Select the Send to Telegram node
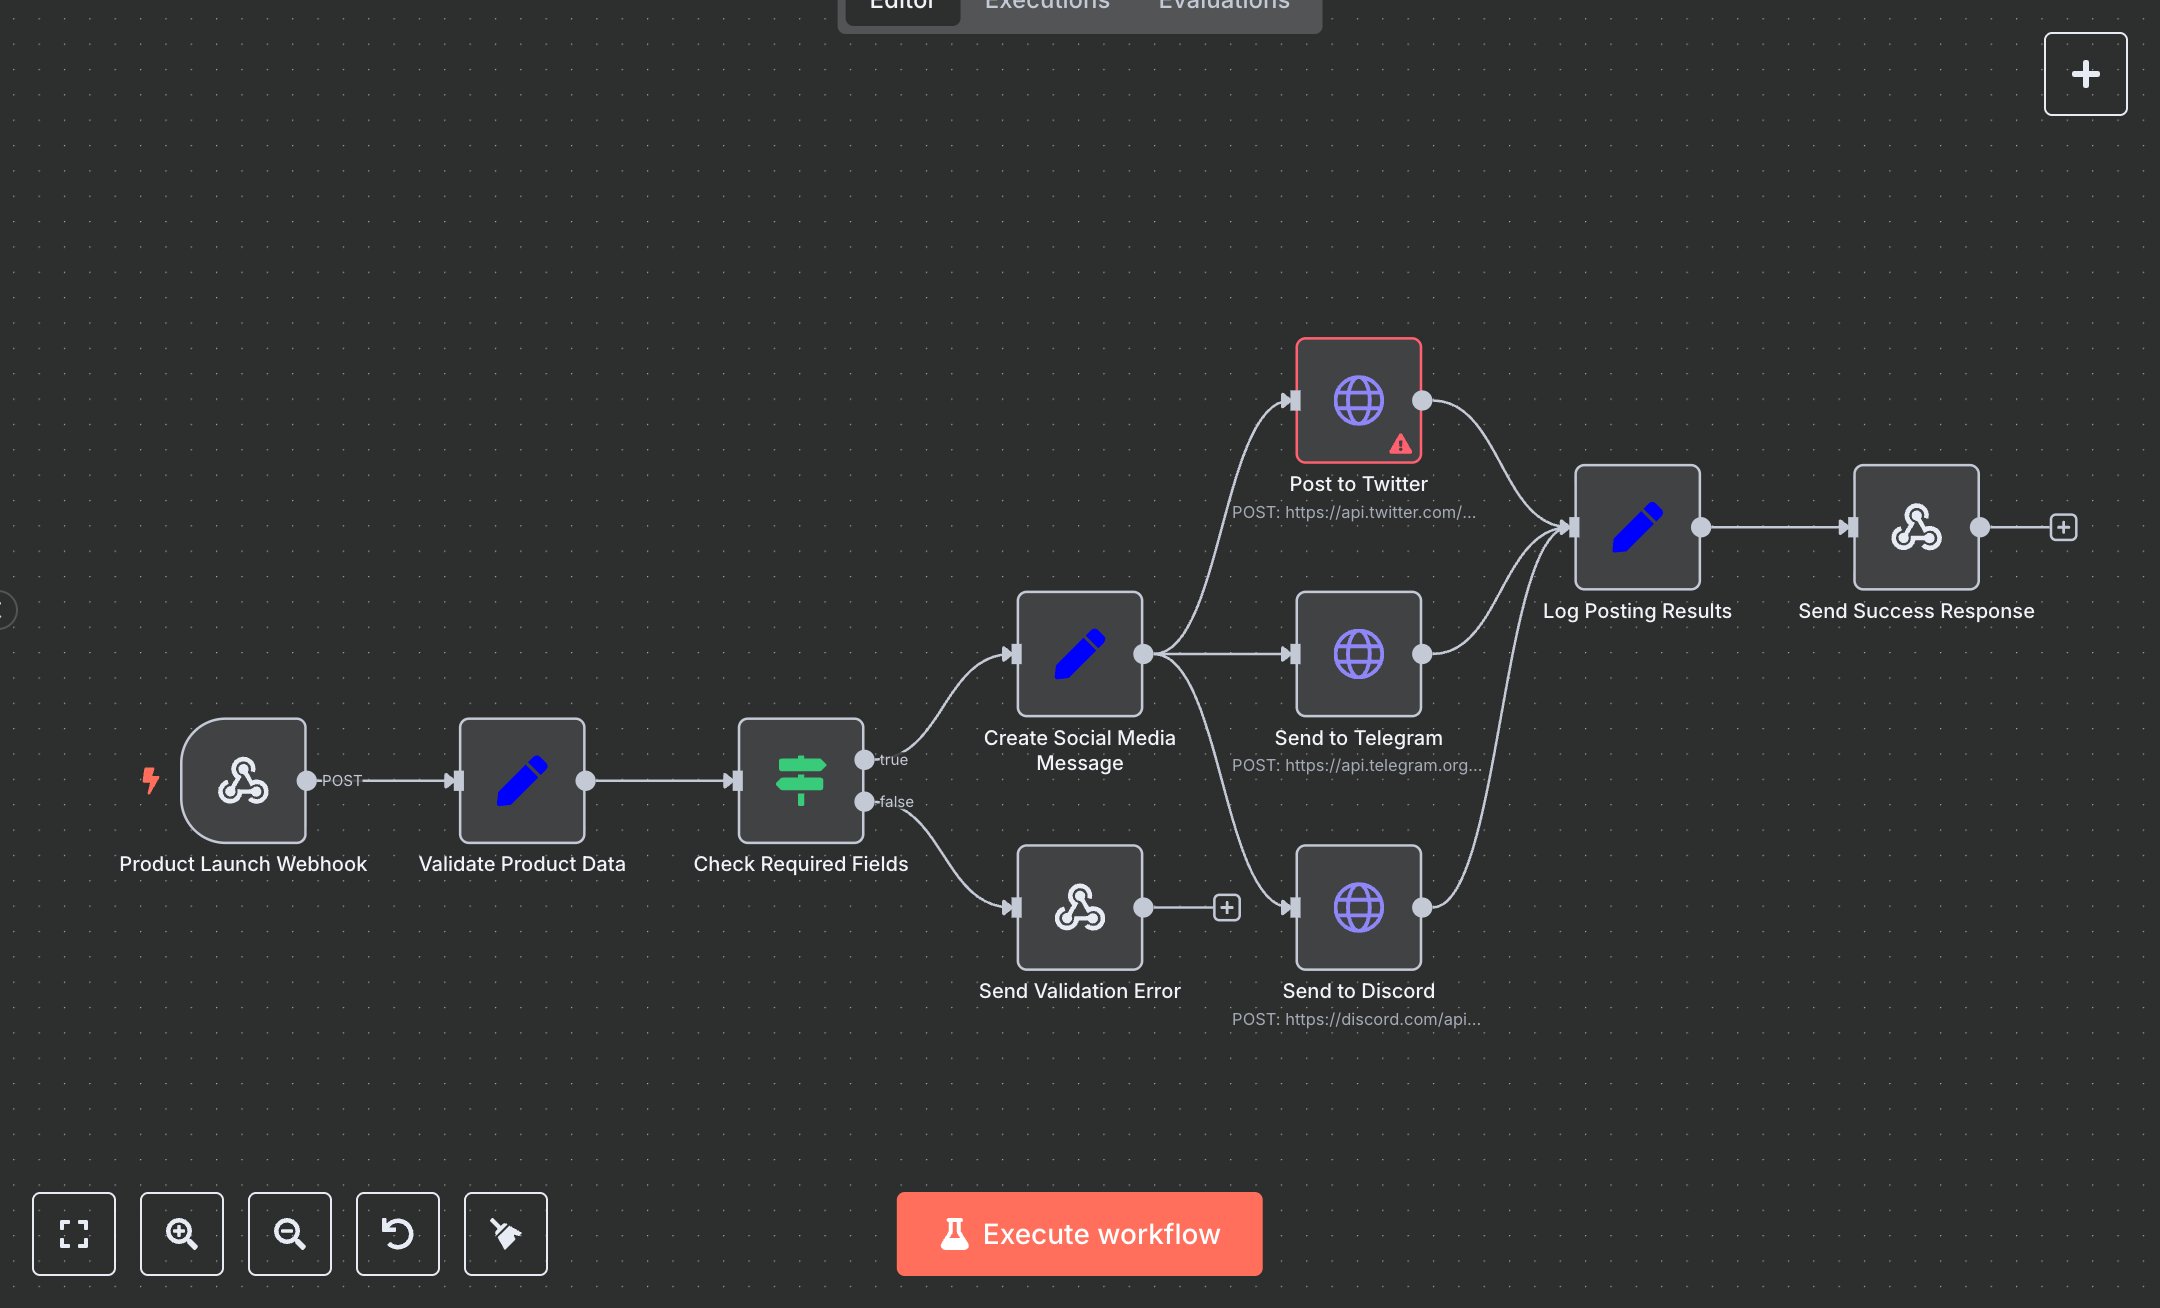Screen dimensions: 2160x1308 pos(1357,655)
